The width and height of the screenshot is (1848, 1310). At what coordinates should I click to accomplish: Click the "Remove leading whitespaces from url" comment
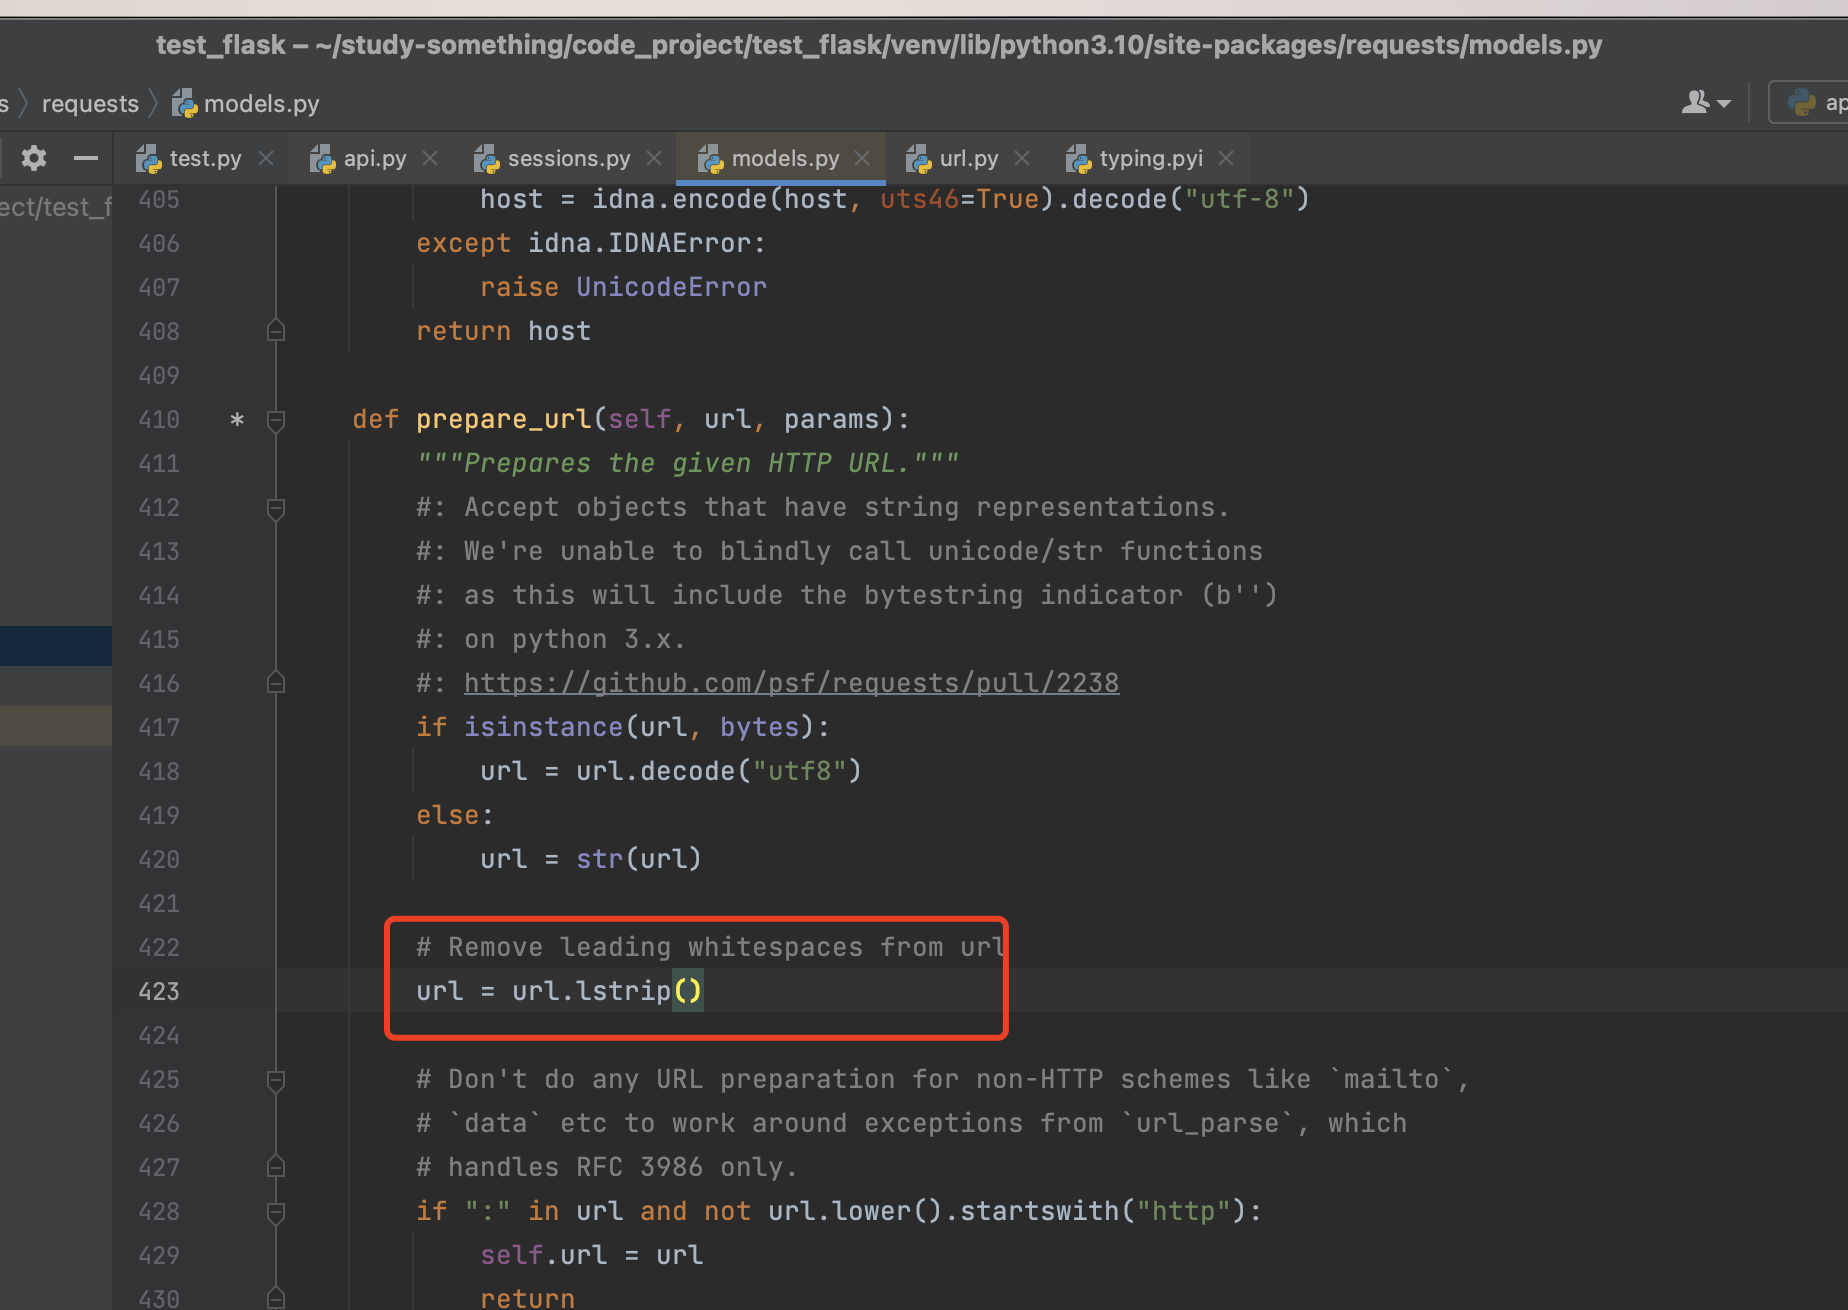711,947
